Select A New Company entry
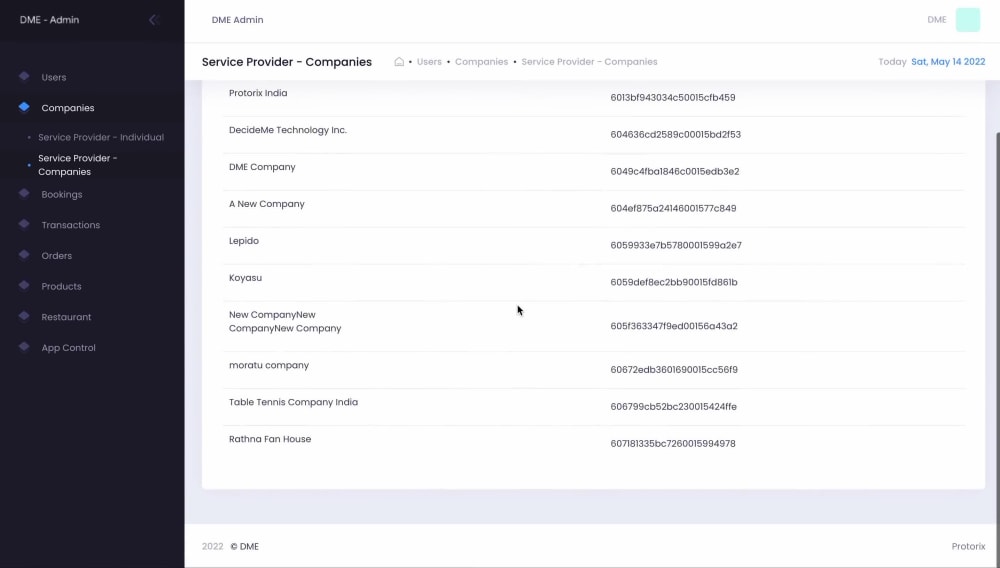This screenshot has height=568, width=1000. point(267,204)
